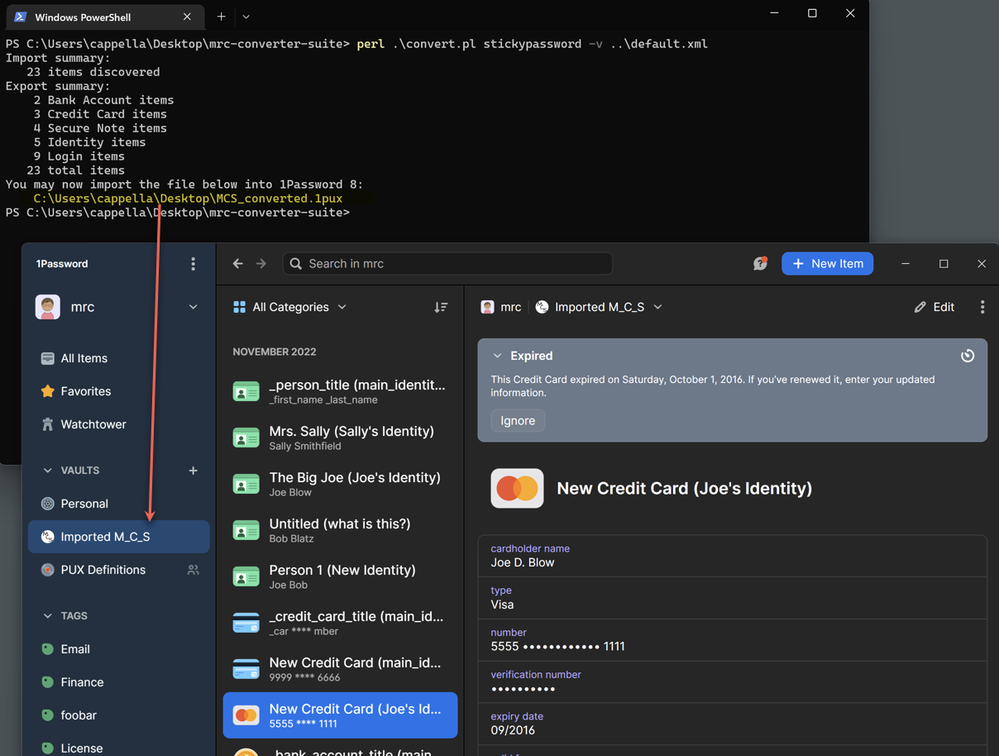Open the Mrs. Sally (Sally's Identity) item
This screenshot has width=999, height=756.
[x=340, y=438]
